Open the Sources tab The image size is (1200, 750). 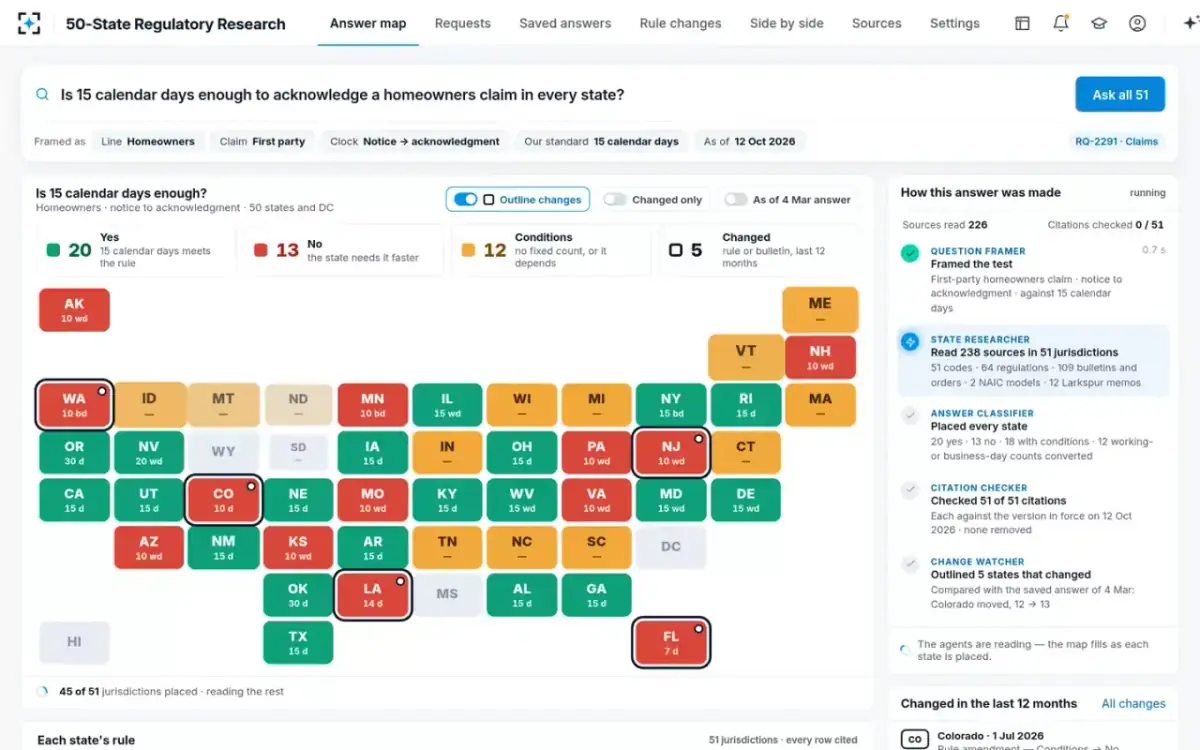[x=877, y=23]
